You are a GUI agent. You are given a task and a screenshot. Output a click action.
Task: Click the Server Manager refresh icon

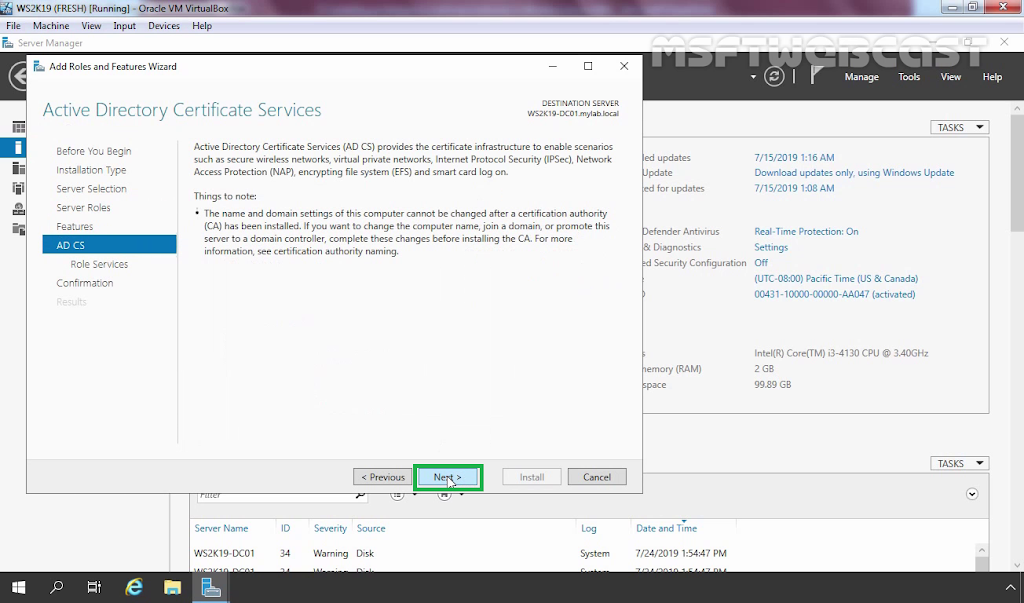coord(774,76)
